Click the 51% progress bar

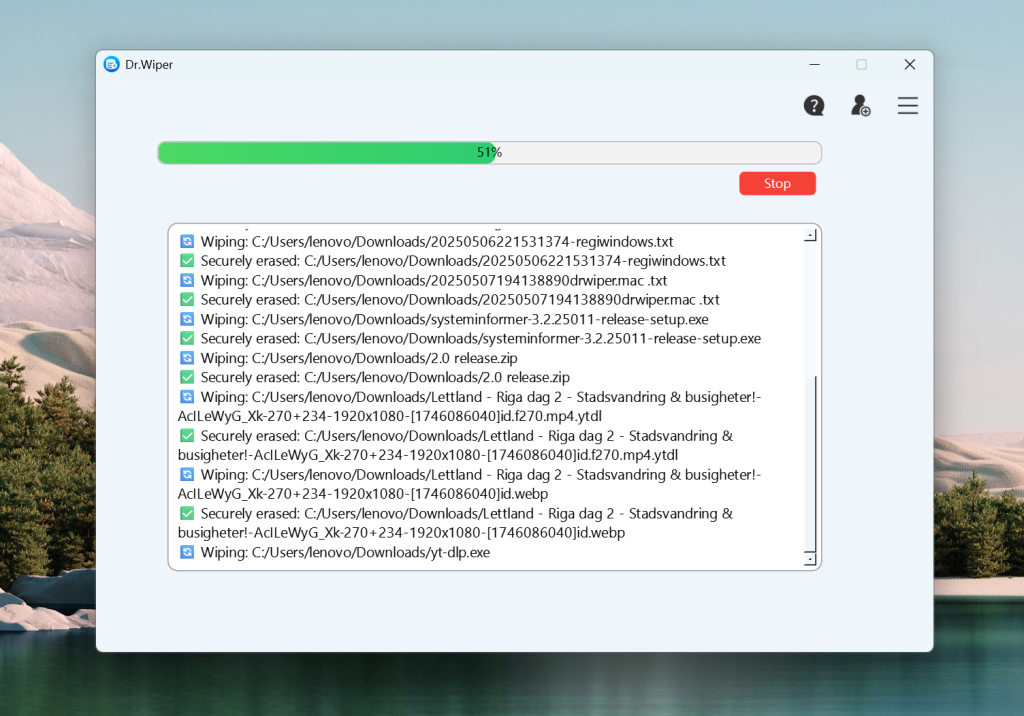coord(489,152)
